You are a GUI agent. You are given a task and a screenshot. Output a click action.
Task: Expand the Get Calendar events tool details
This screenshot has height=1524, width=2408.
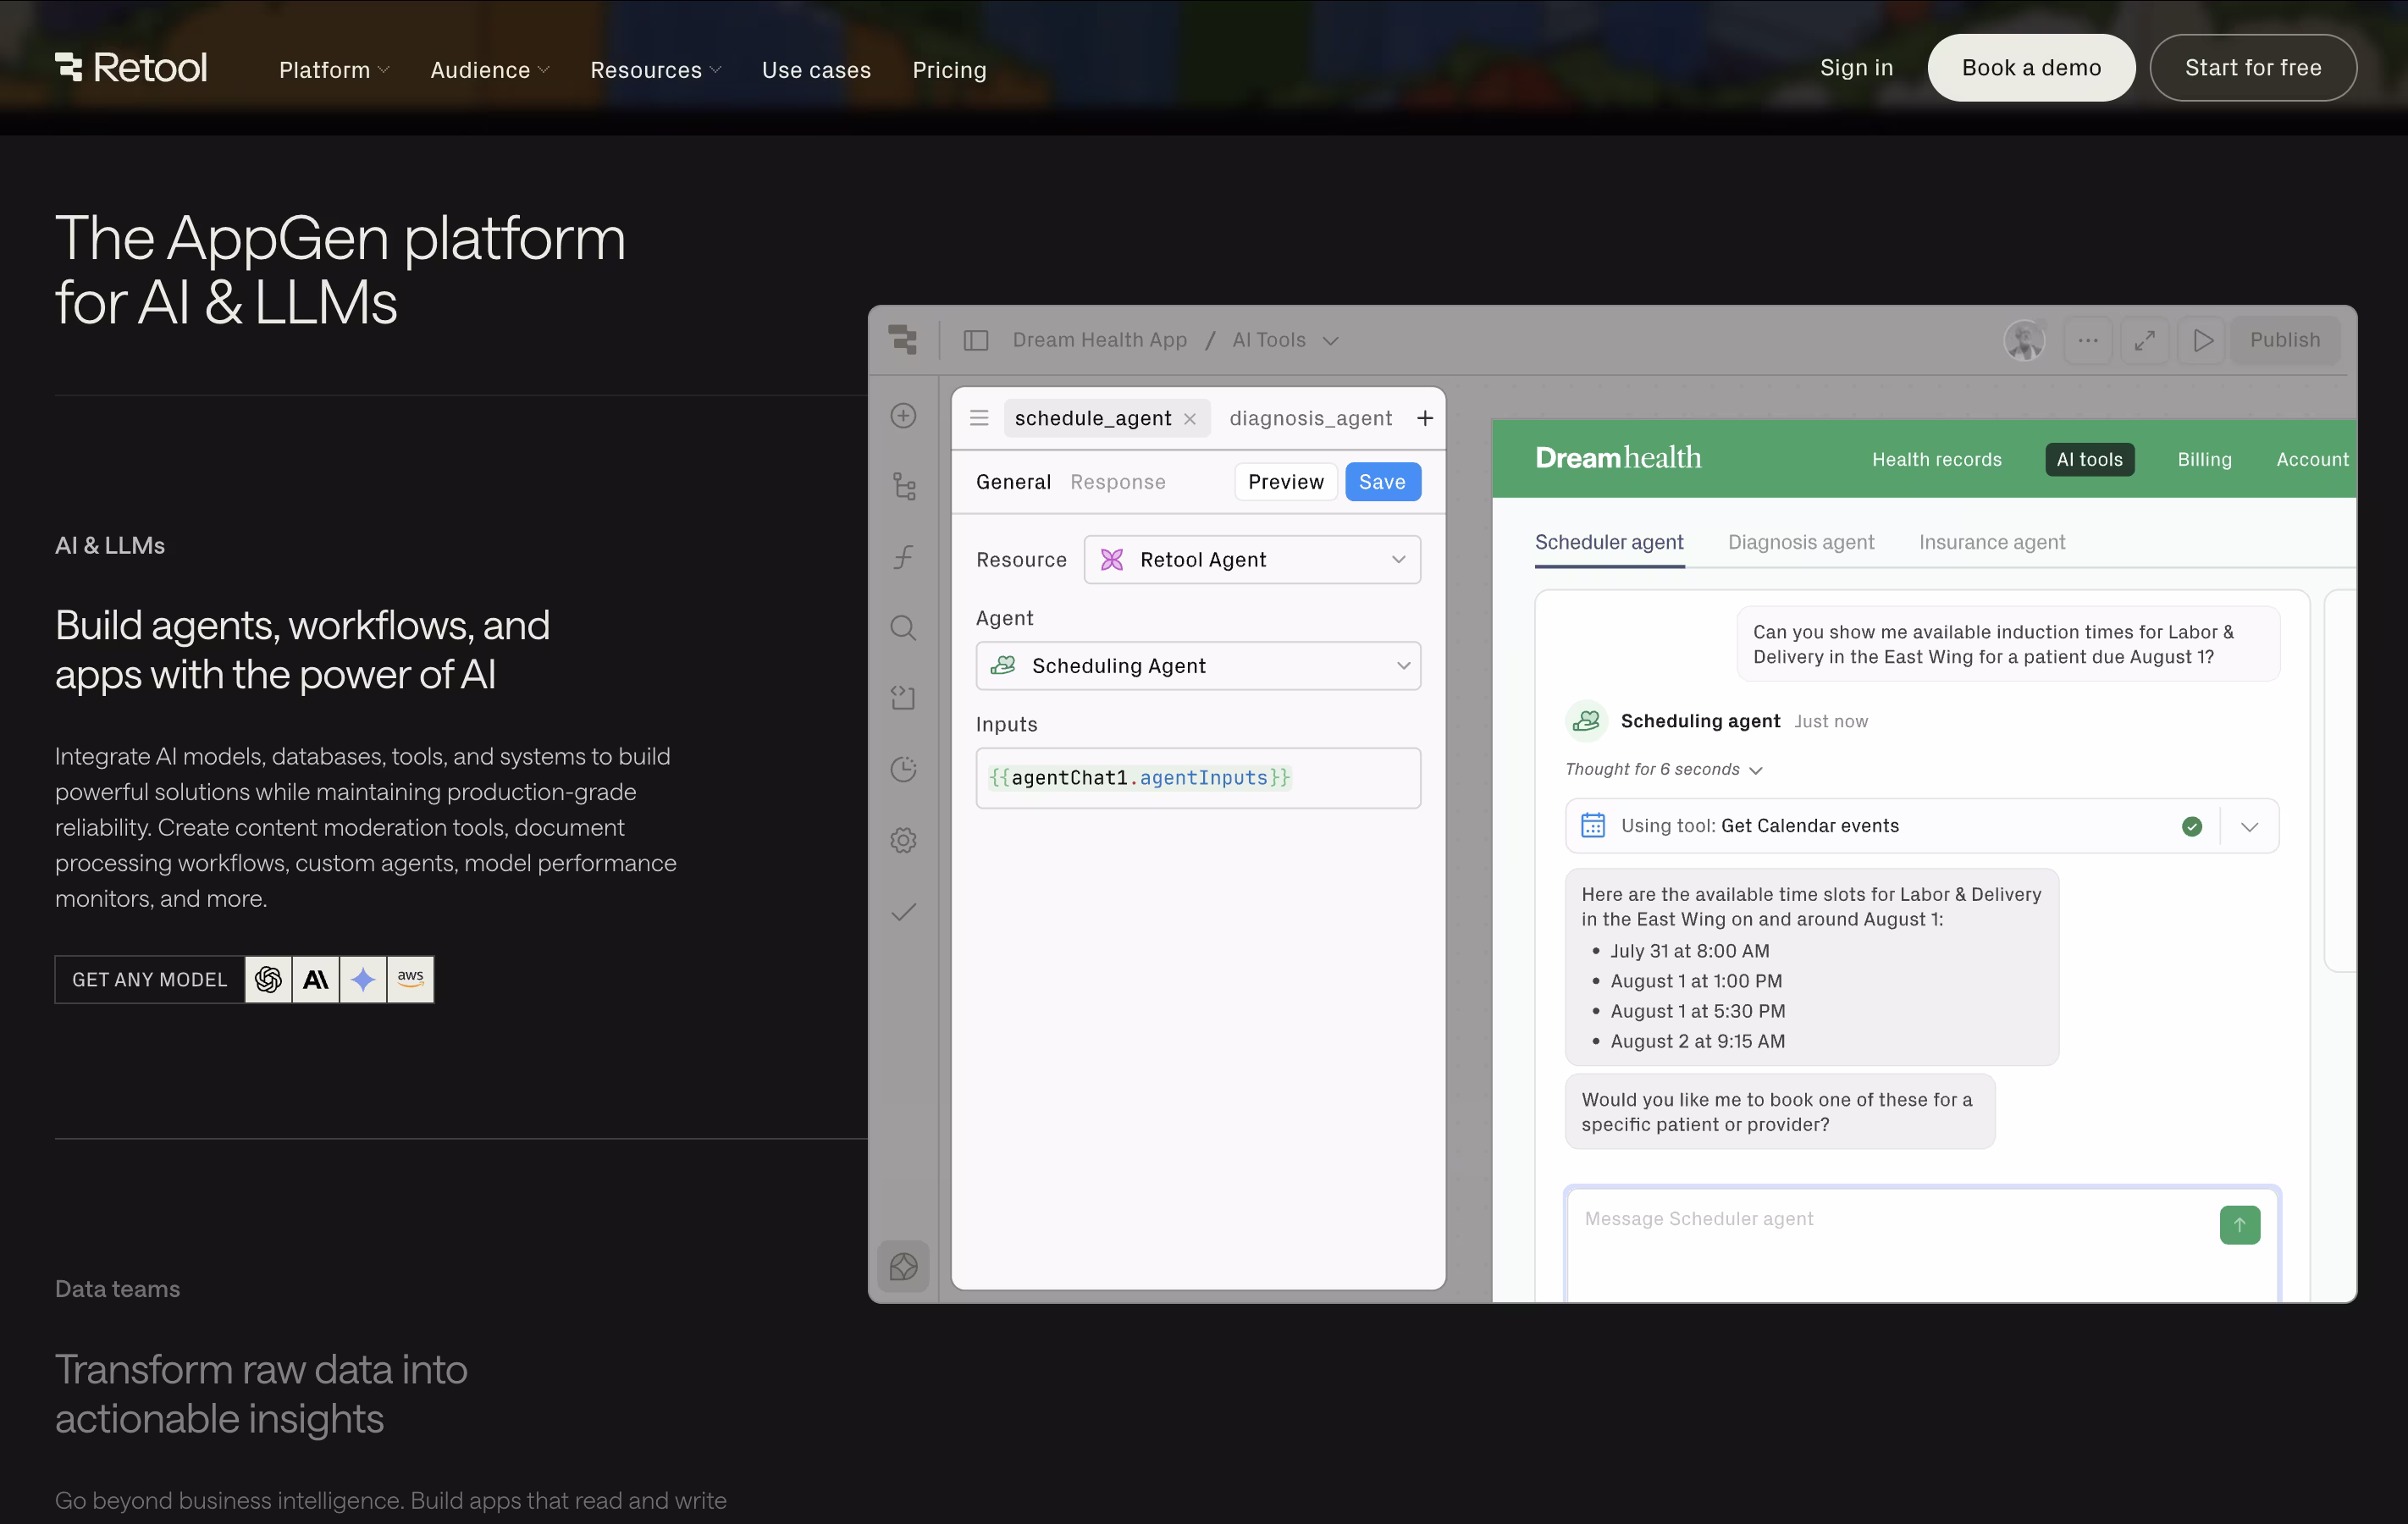2250,826
